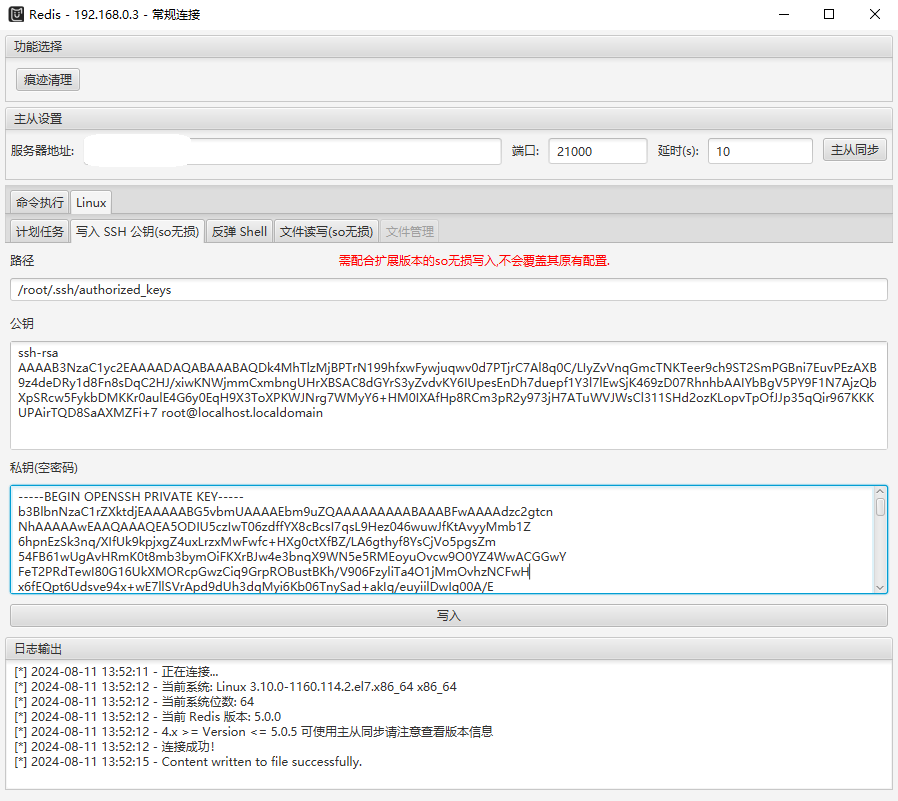Screen dimensions: 898x801
Task: Click the disabled 文件管理 tab
Action: 409,231
